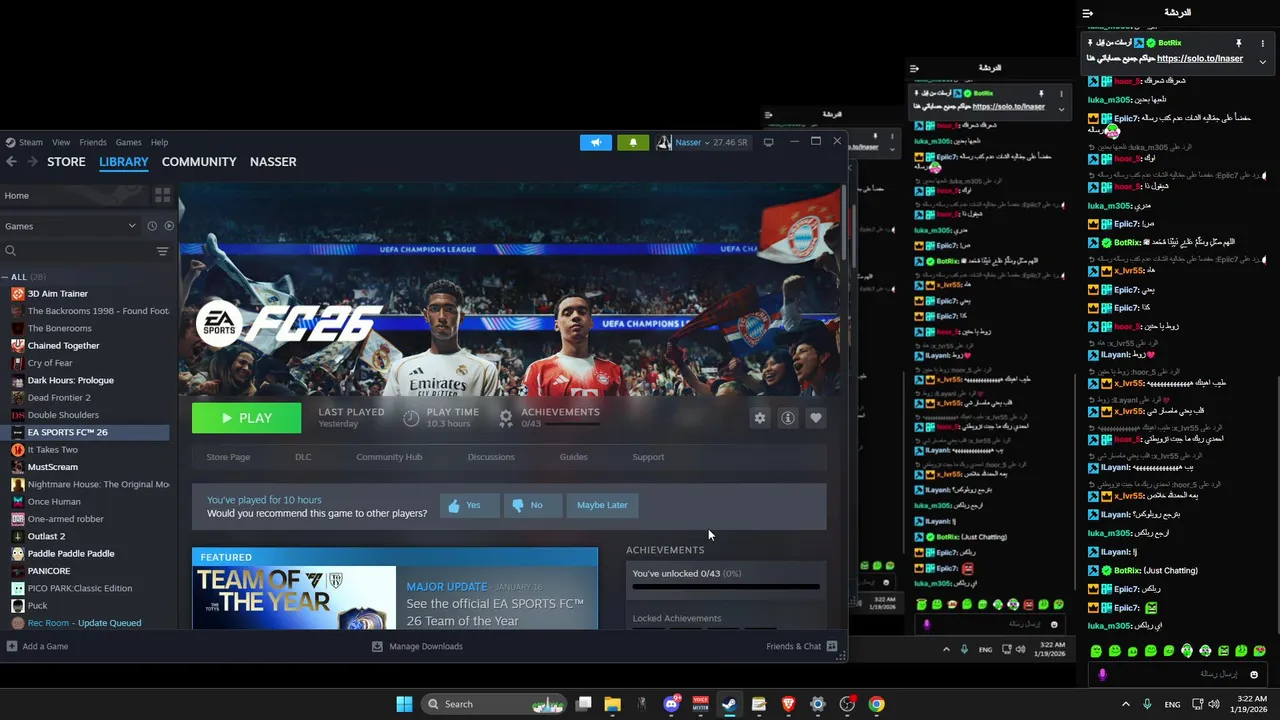Open the Friends menu
This screenshot has width=1280, height=720.
tap(93, 142)
